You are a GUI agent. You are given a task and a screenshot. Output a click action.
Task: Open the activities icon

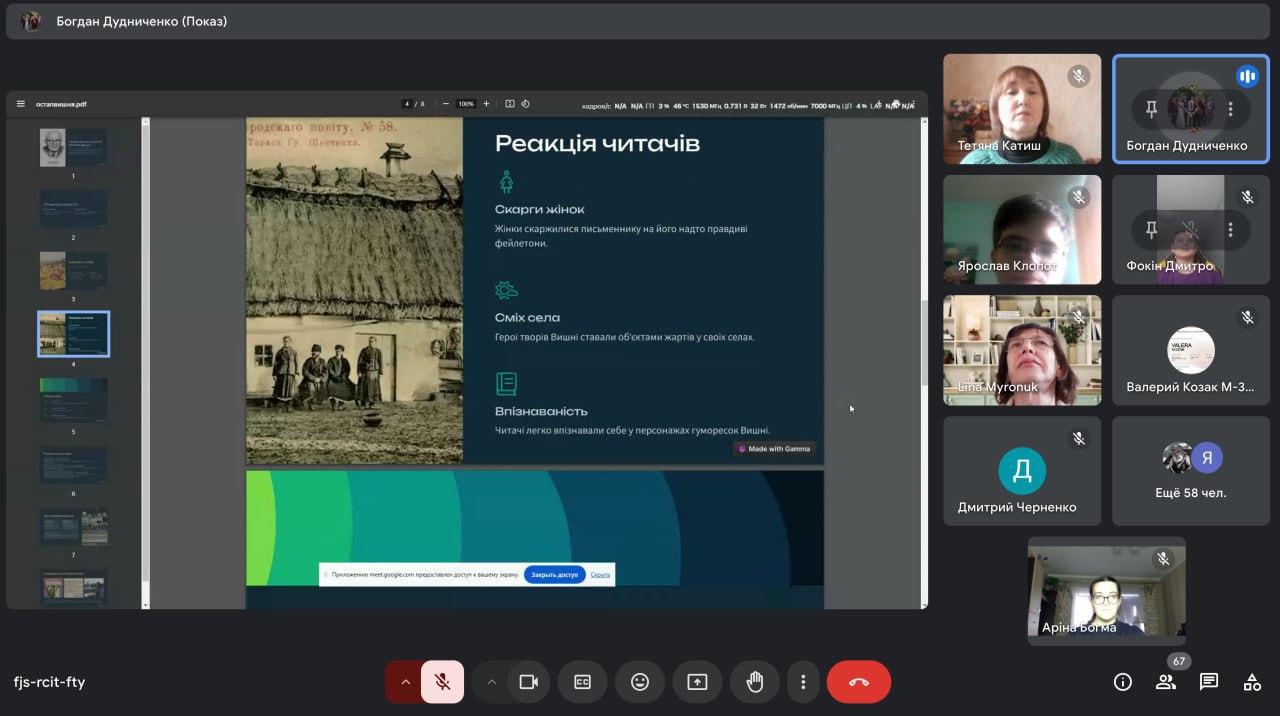tap(1252, 682)
